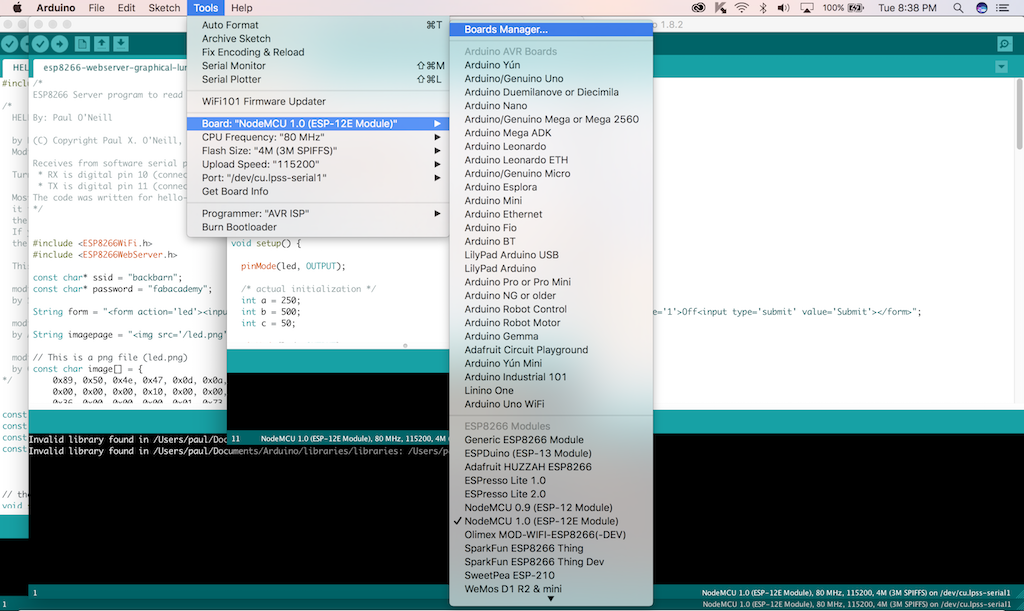The width and height of the screenshot is (1024, 611).
Task: Expand the Upload Speed 115200 submenu
Action: [318, 164]
